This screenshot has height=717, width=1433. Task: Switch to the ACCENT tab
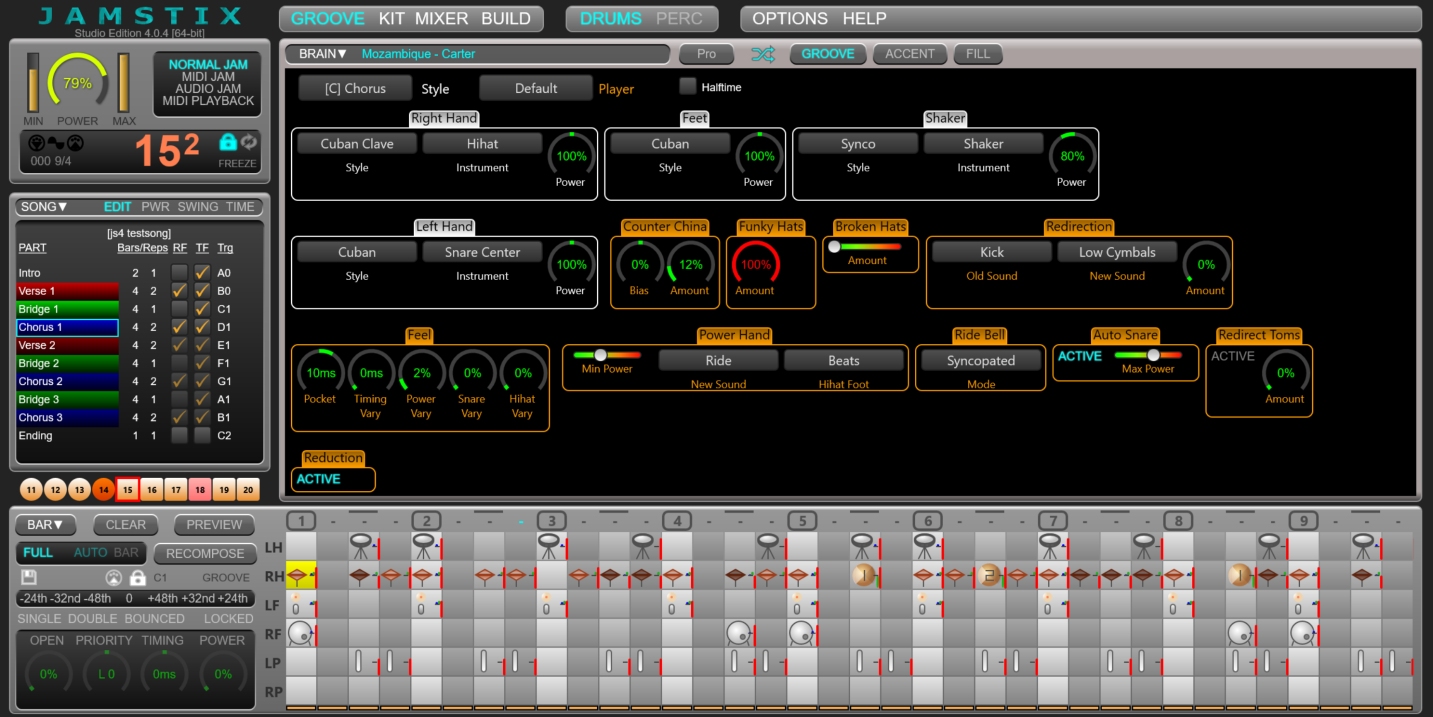910,54
